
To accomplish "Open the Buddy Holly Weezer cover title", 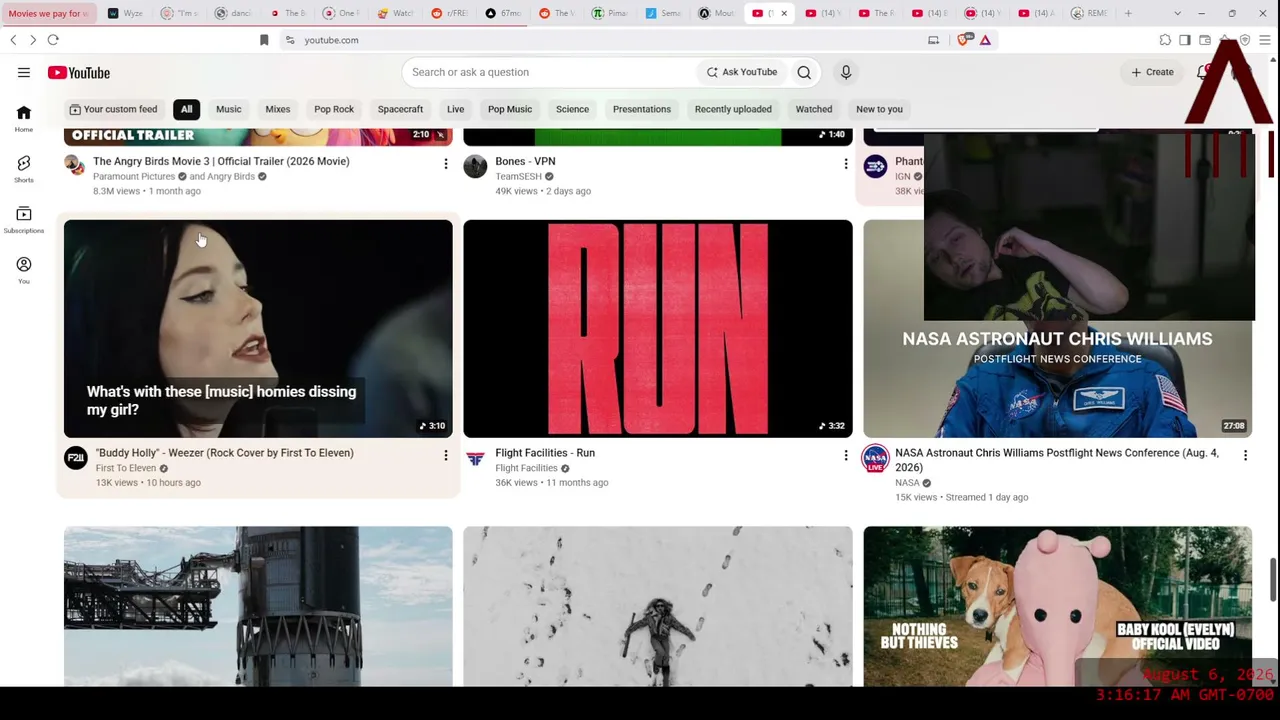I will [x=224, y=453].
